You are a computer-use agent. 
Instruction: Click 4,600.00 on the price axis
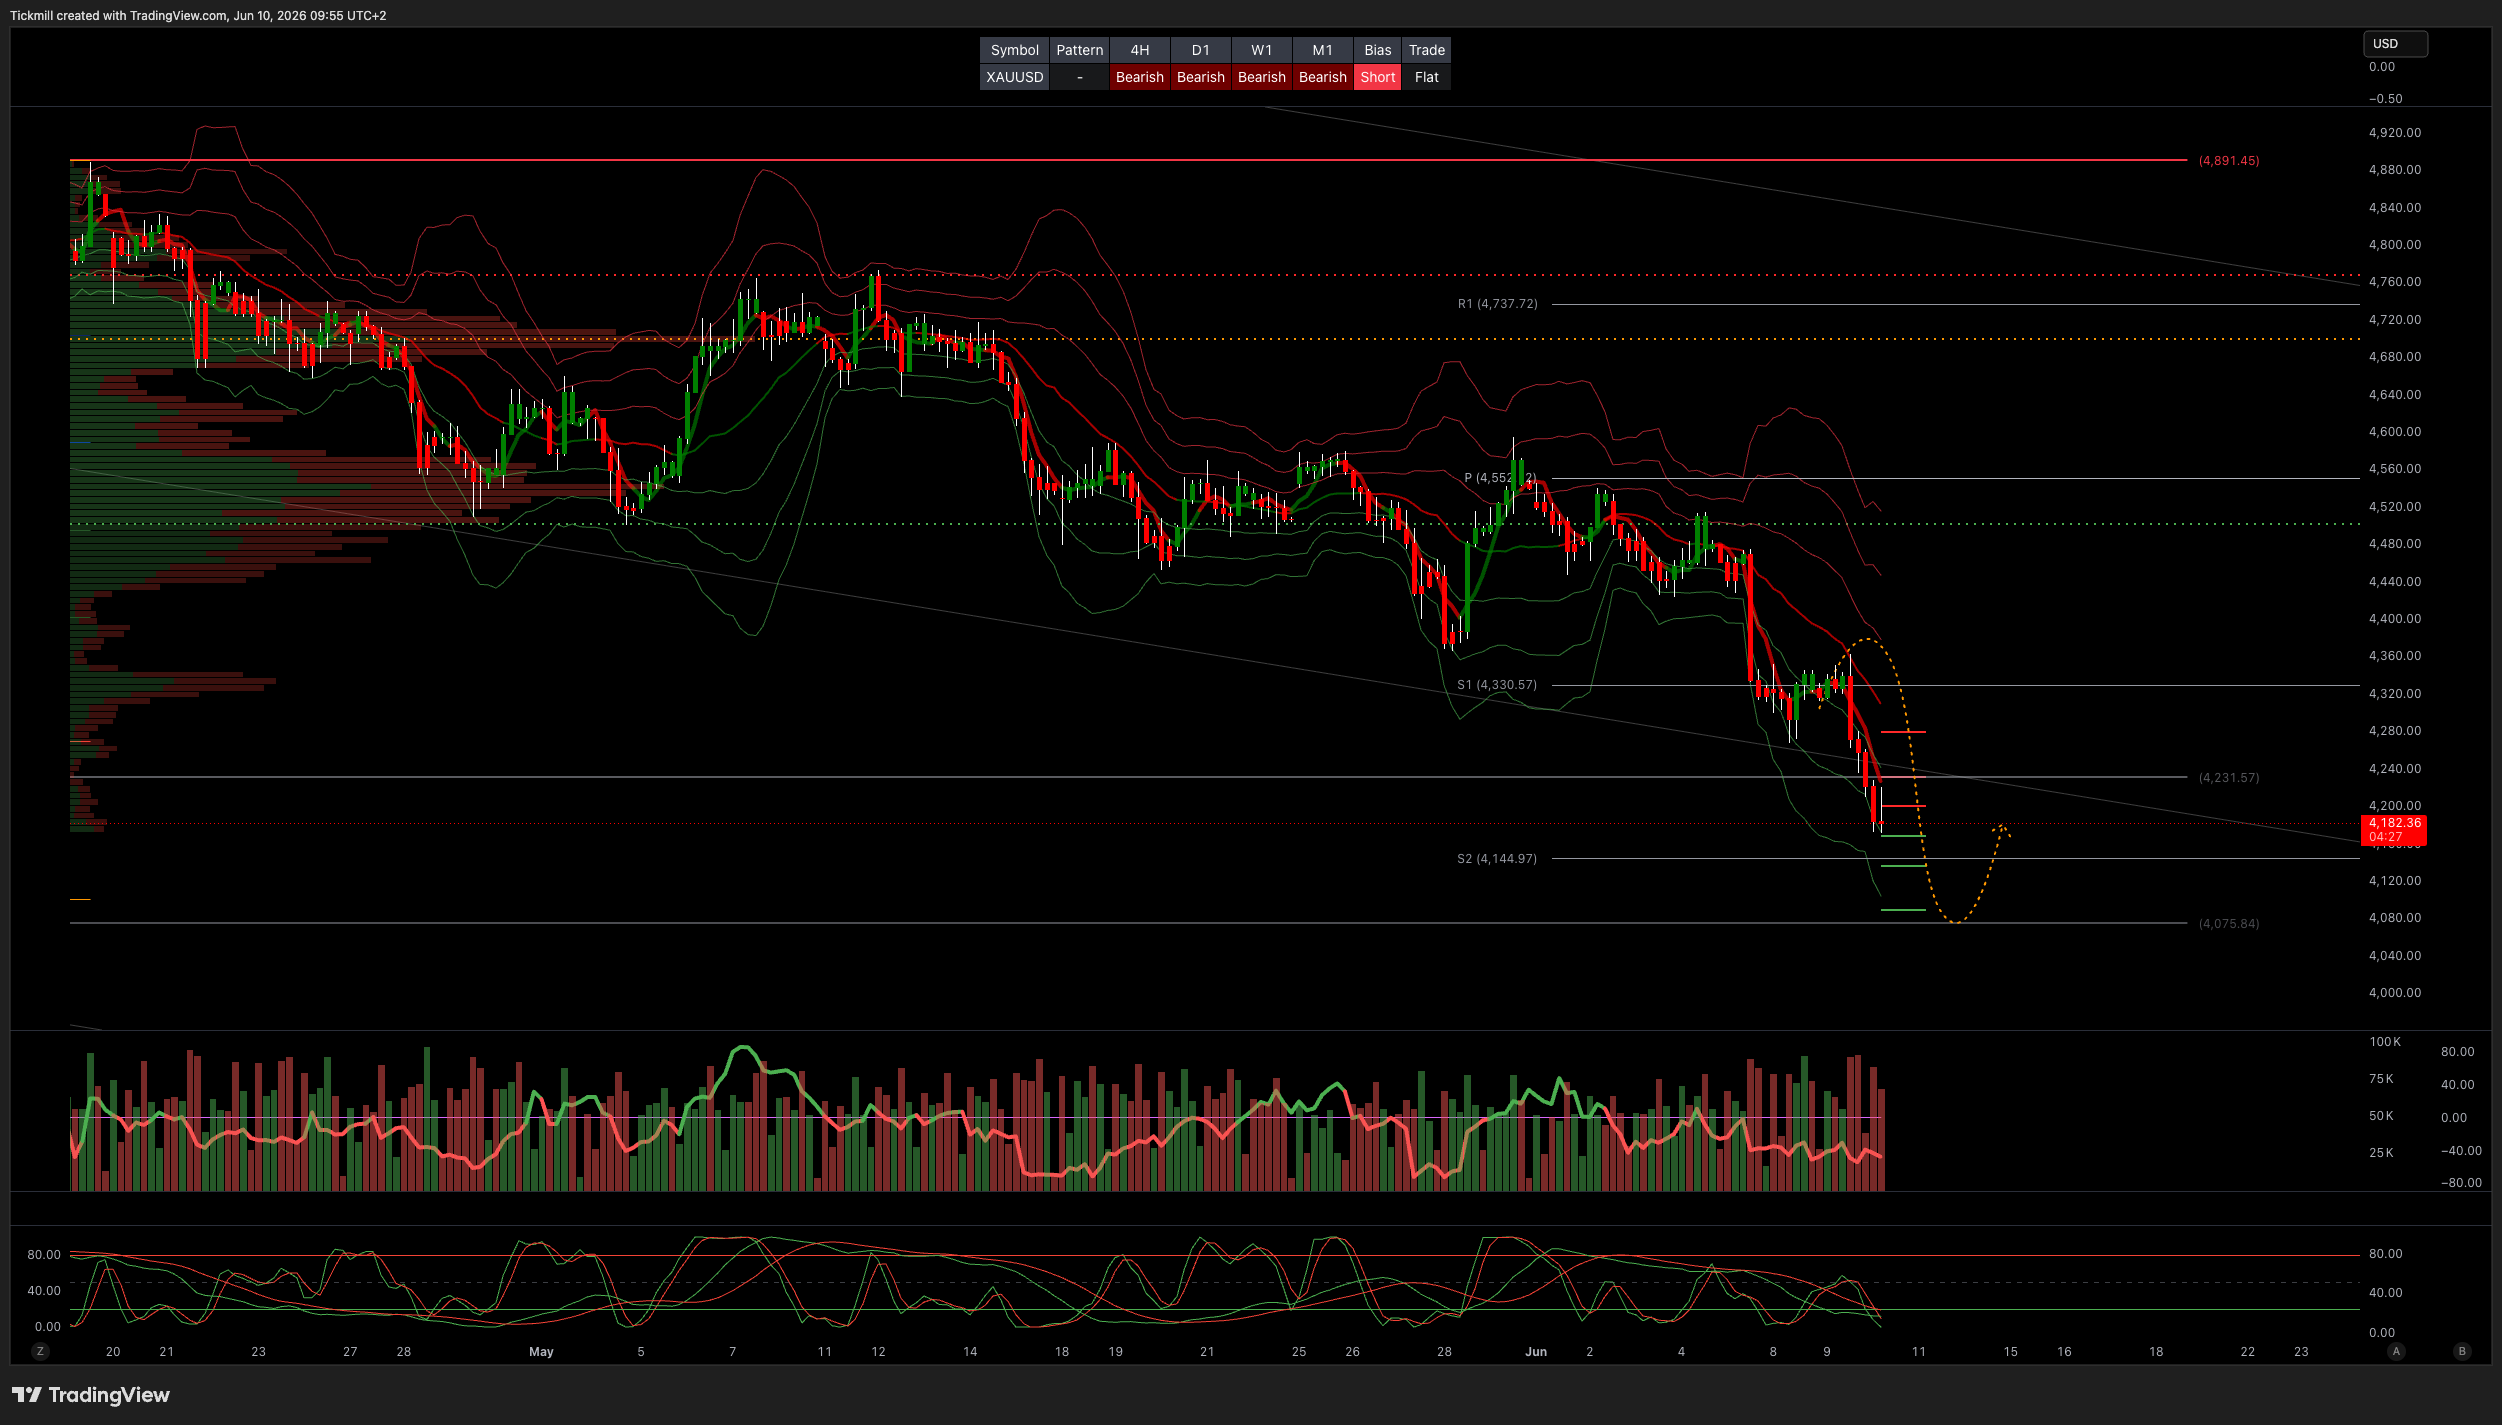(x=2394, y=431)
